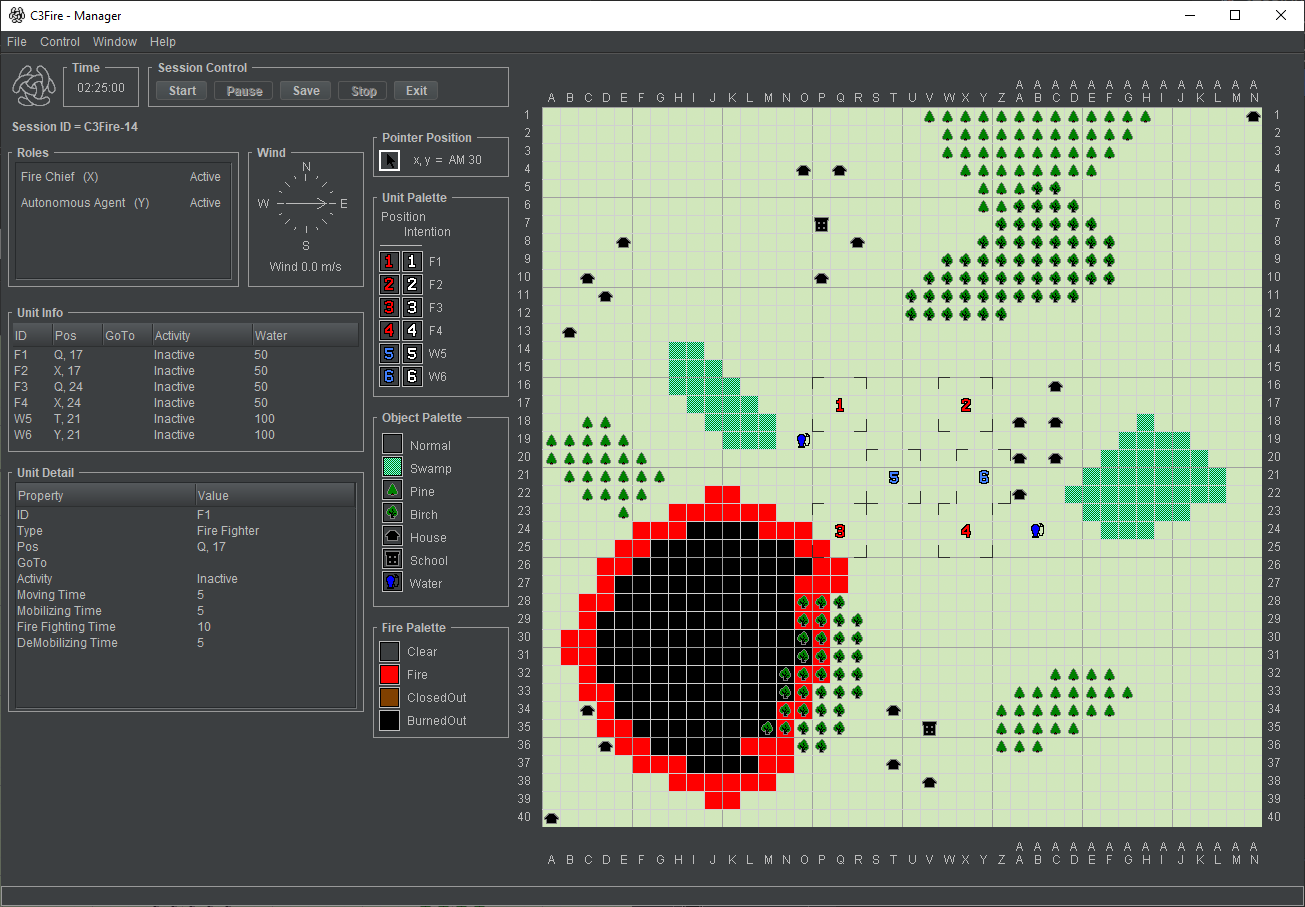Select the Fire Chief (X) role
This screenshot has height=907, width=1305.
point(124,177)
